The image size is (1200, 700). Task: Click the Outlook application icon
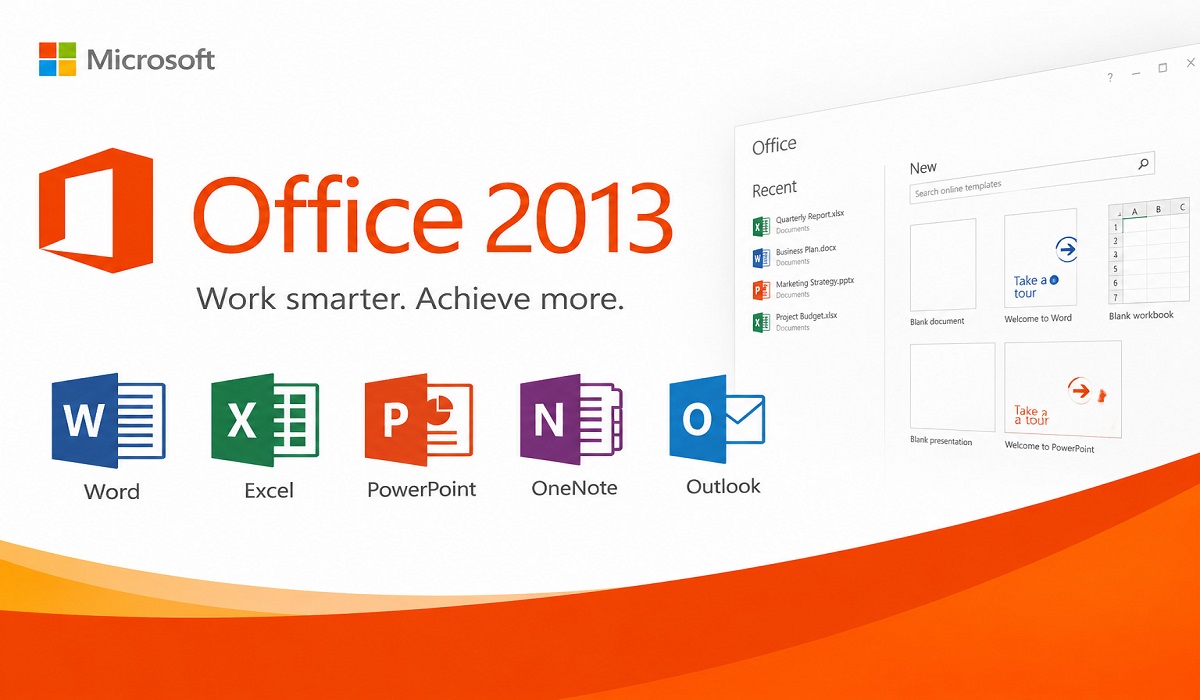(717, 420)
